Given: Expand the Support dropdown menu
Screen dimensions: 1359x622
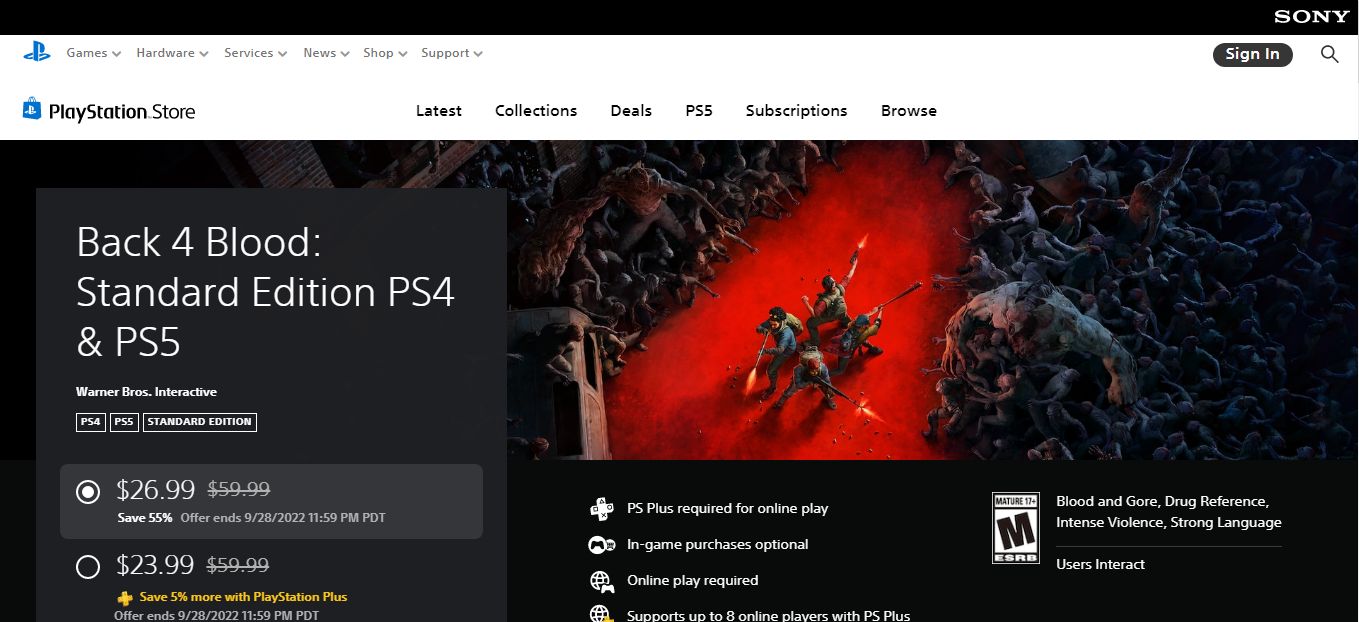Looking at the screenshot, I should tap(452, 53).
